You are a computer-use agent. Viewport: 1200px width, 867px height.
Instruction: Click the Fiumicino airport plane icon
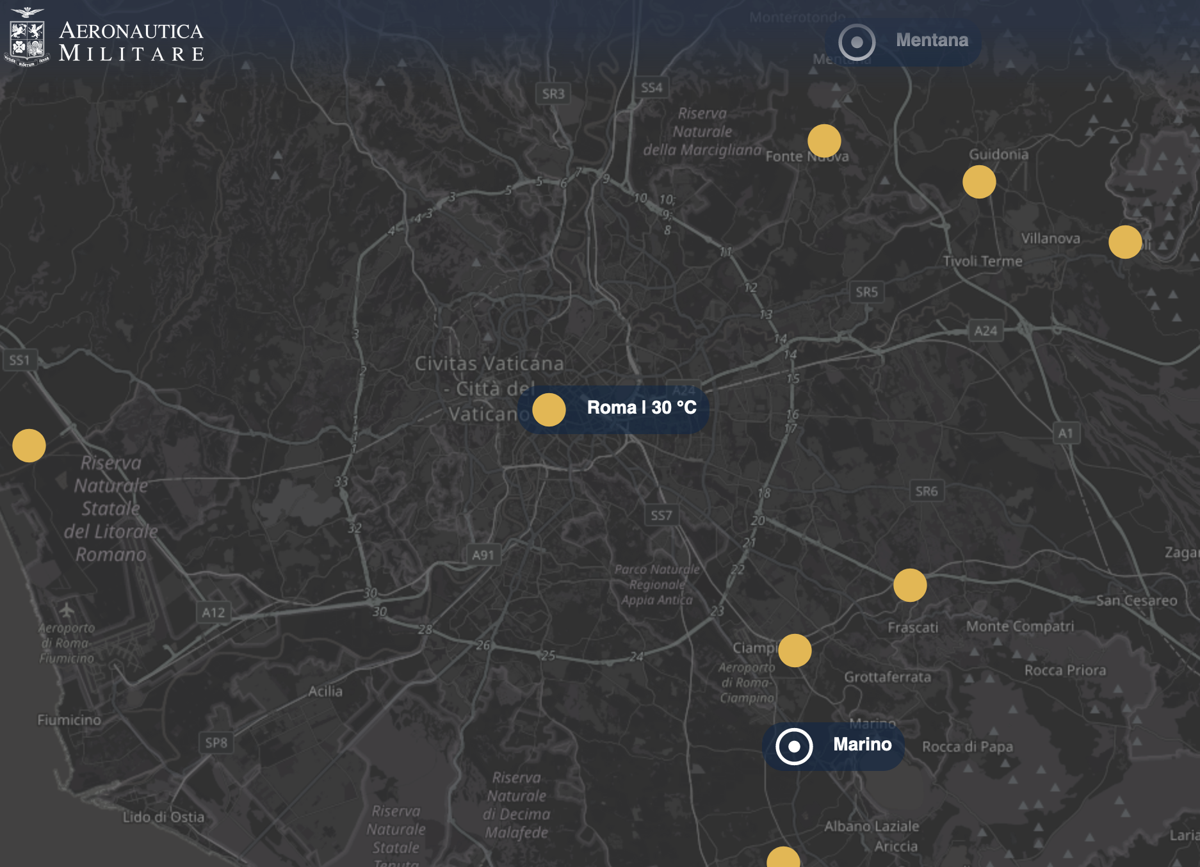click(67, 609)
